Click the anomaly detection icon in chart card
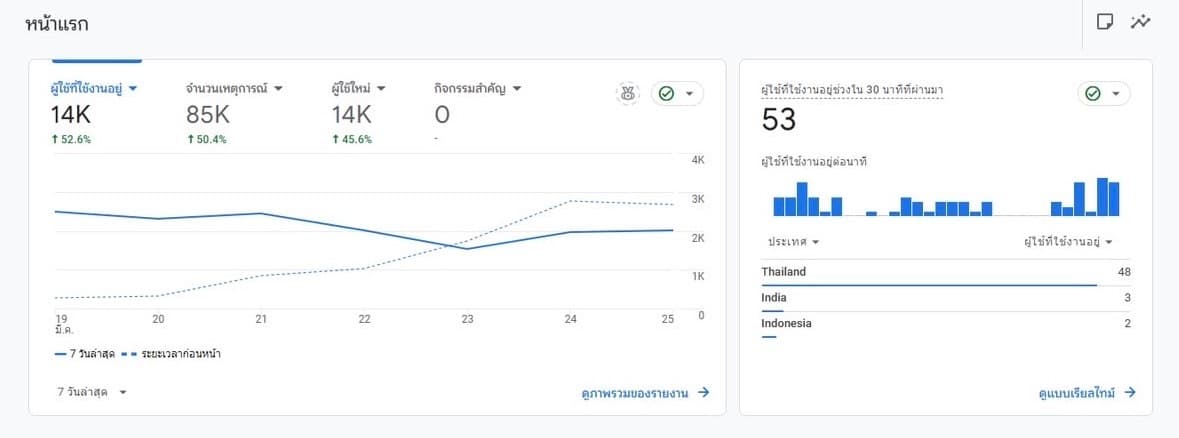Viewport: 1179px width, 438px height. [x=627, y=93]
